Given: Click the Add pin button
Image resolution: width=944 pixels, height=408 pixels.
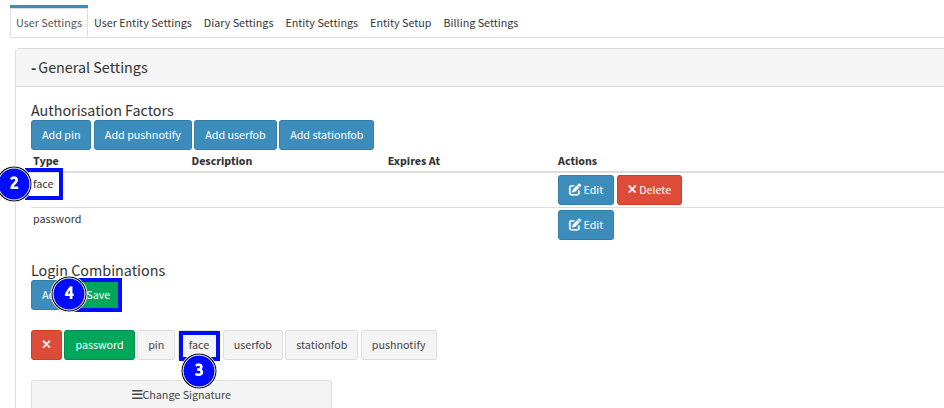Looking at the screenshot, I should (x=61, y=135).
